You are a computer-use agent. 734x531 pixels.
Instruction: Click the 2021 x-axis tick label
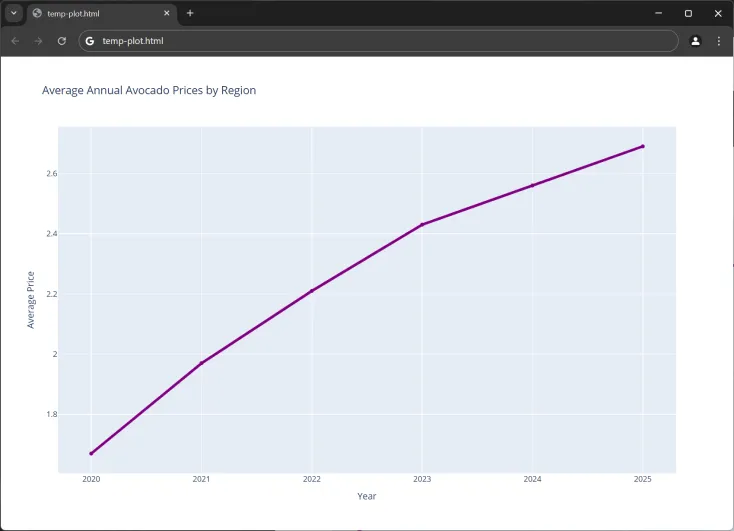tap(201, 479)
